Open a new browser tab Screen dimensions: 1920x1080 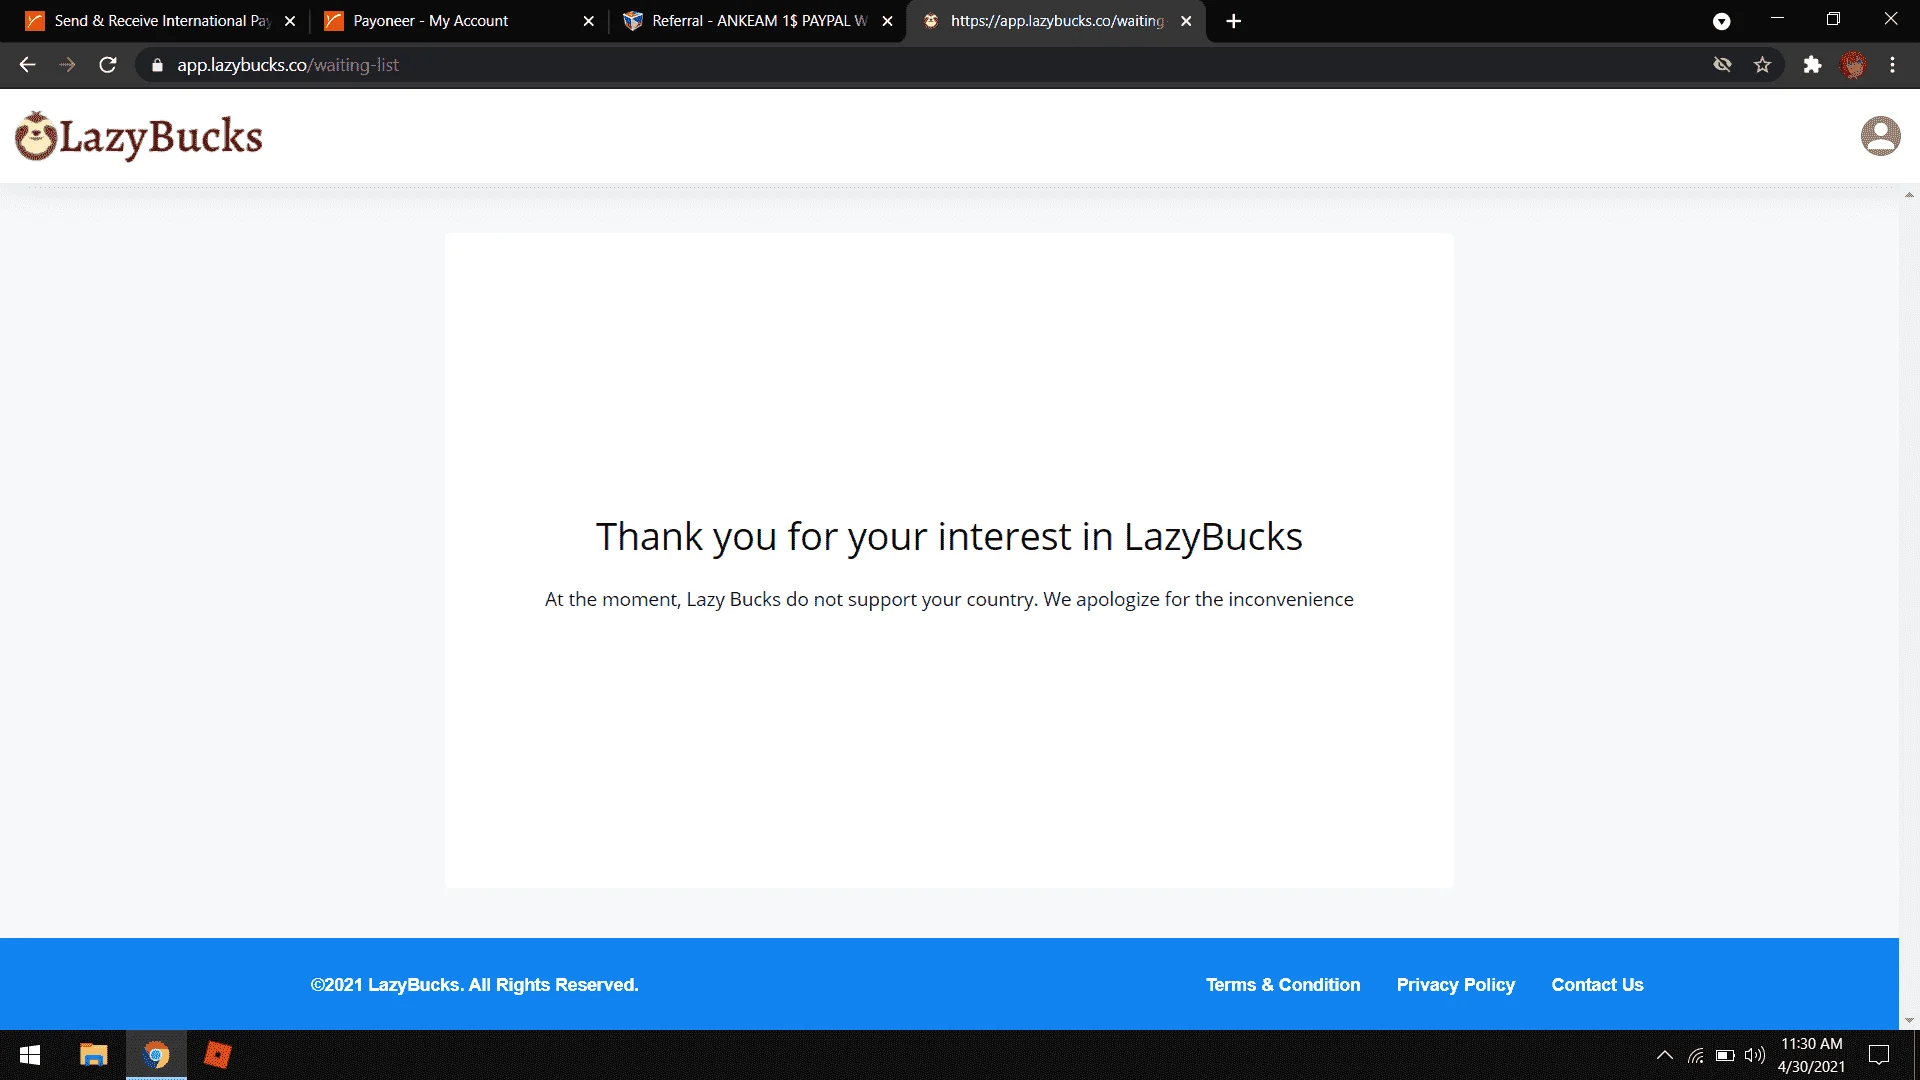(x=1234, y=21)
